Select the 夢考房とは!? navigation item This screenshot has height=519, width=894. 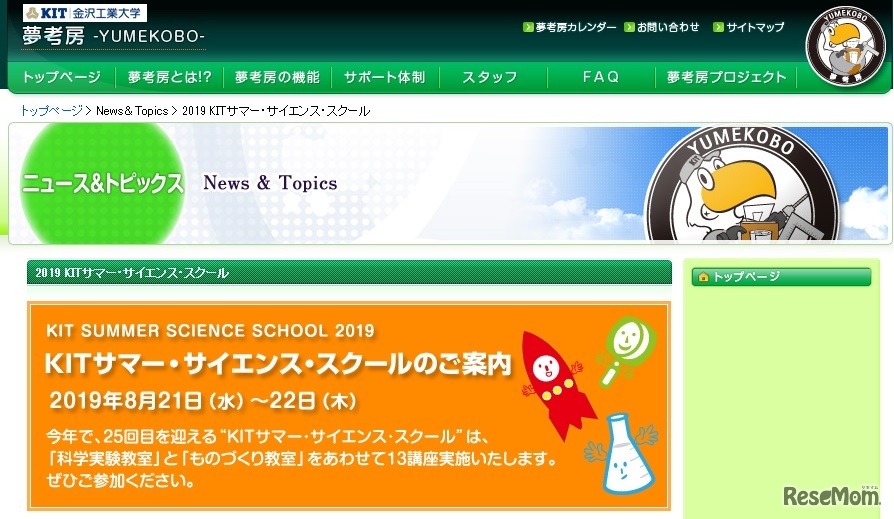click(169, 77)
